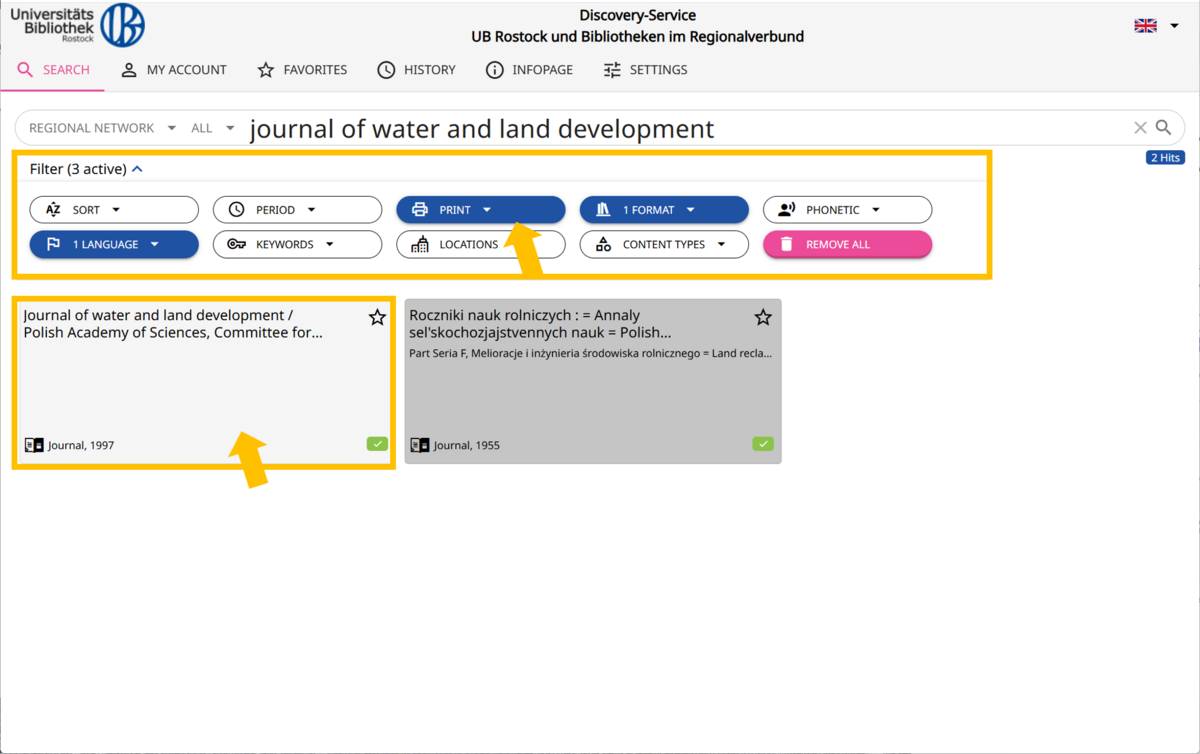Clear the search query with X icon
This screenshot has width=1200, height=754.
point(1140,128)
